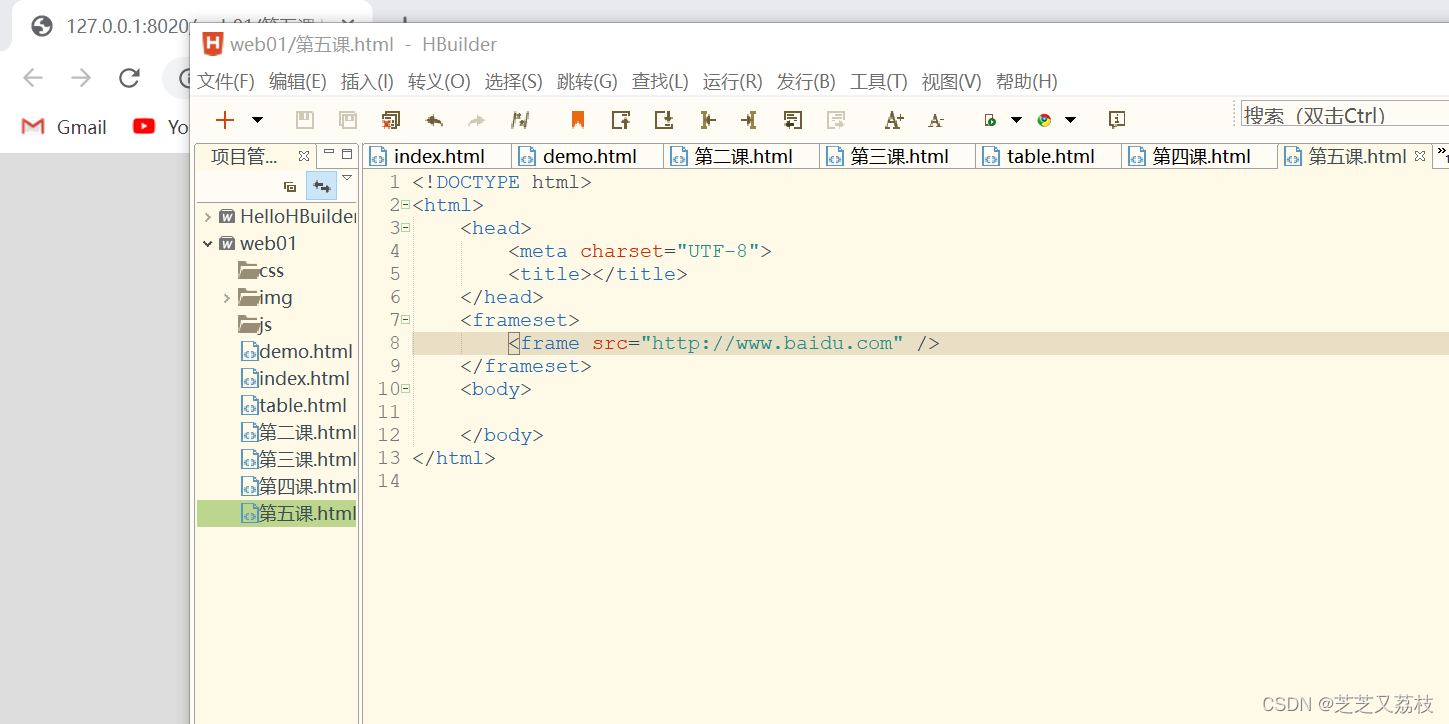Click Collapse All icon in project panel
The height and width of the screenshot is (724, 1449).
point(290,186)
